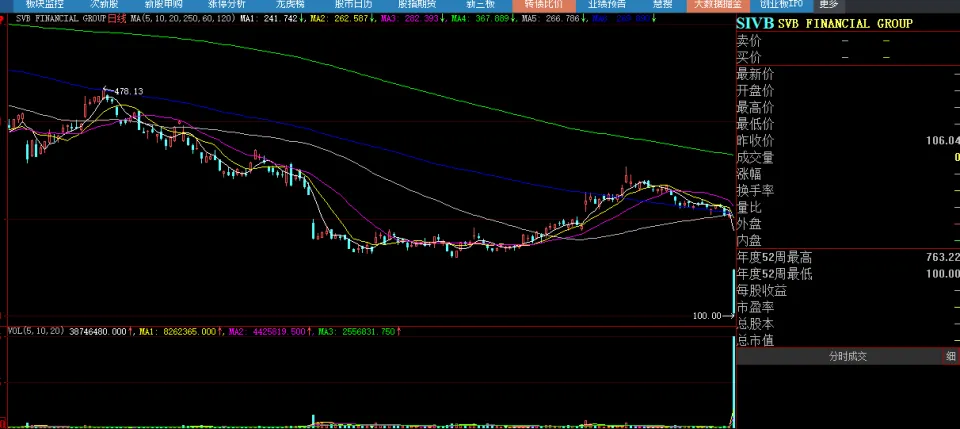This screenshot has width=960, height=429.
Task: Switch to the 次新股 tab
Action: (x=106, y=4)
